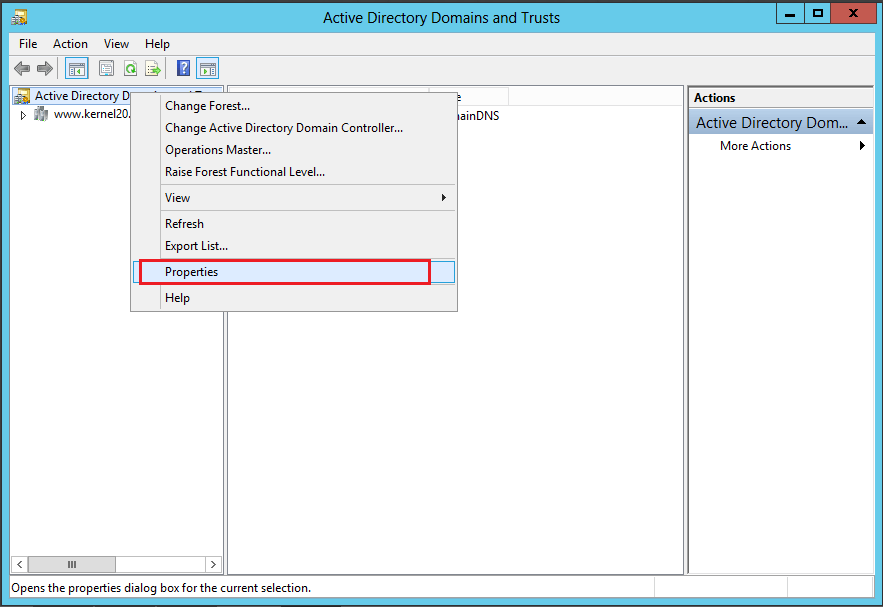Click the Forward arrow toolbar icon
The image size is (883, 607).
pos(44,69)
